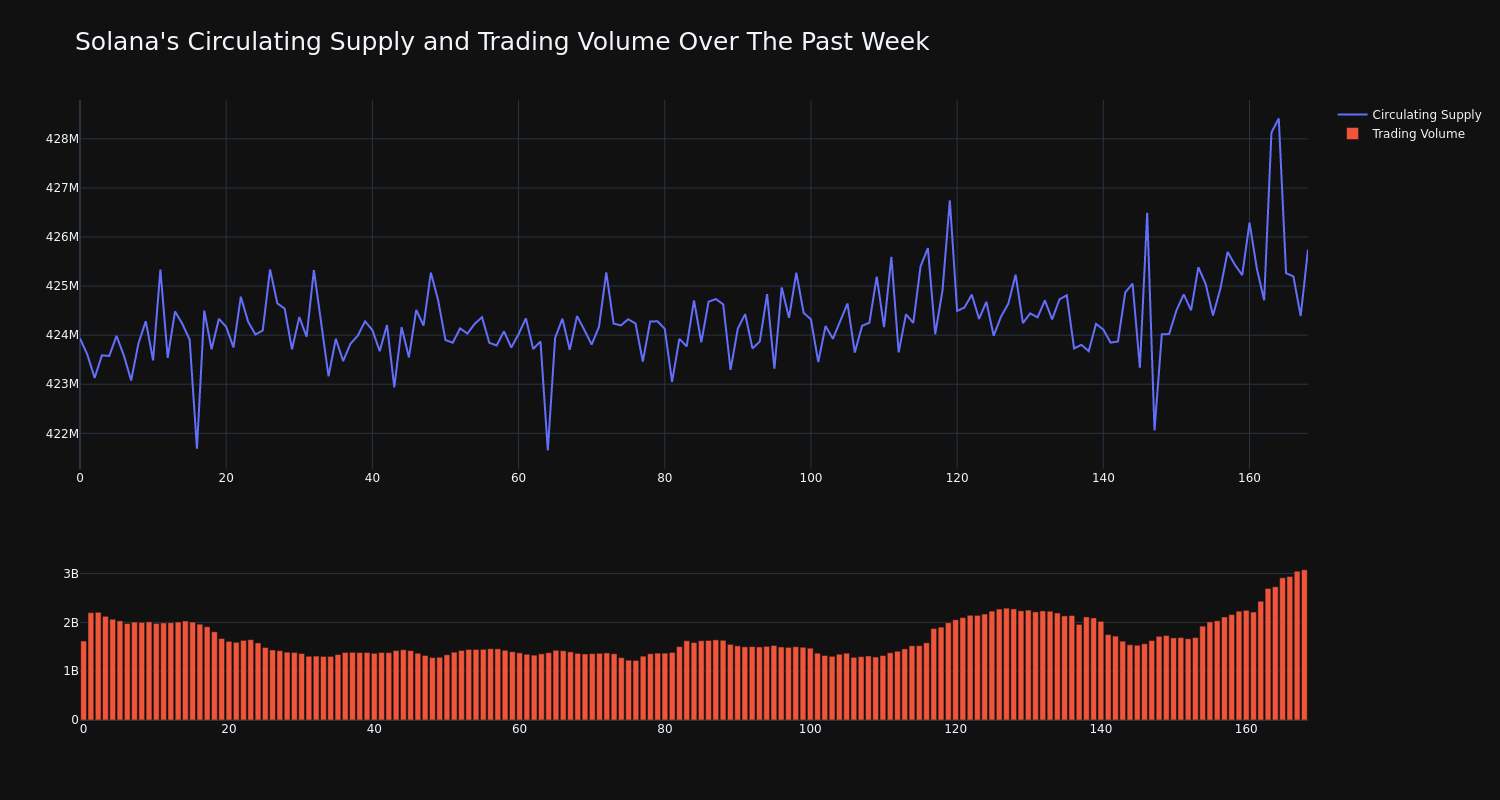This screenshot has width=1500, height=800.
Task: Click the 3B label on volume chart
Action: click(x=71, y=574)
